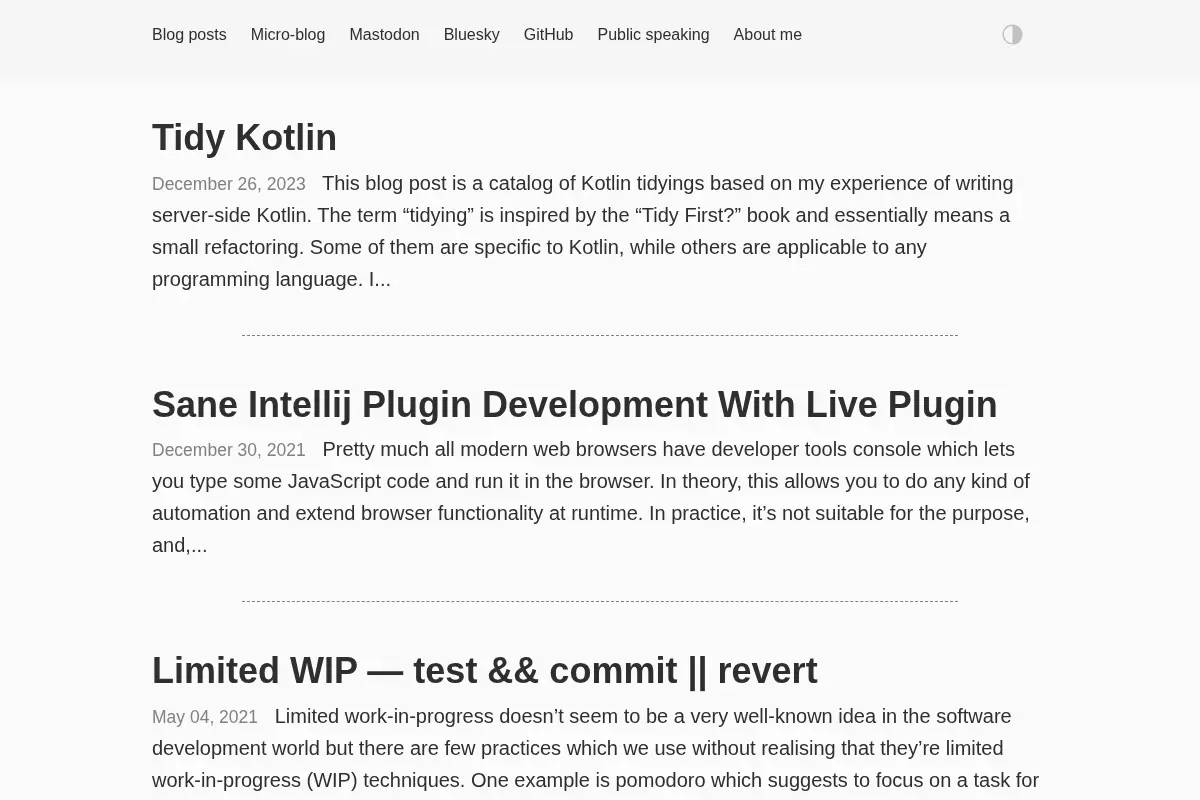Open Sane Intellij Plugin Development With Live Plugin
This screenshot has width=1200, height=800.
click(574, 405)
